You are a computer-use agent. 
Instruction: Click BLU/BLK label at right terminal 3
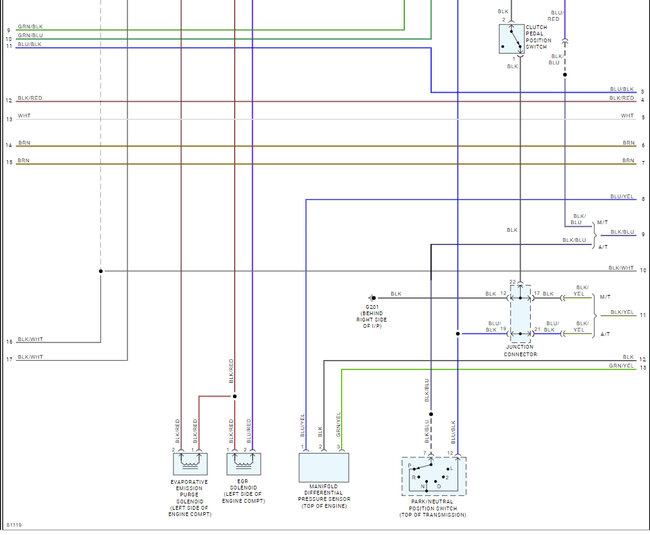pyautogui.click(x=622, y=89)
